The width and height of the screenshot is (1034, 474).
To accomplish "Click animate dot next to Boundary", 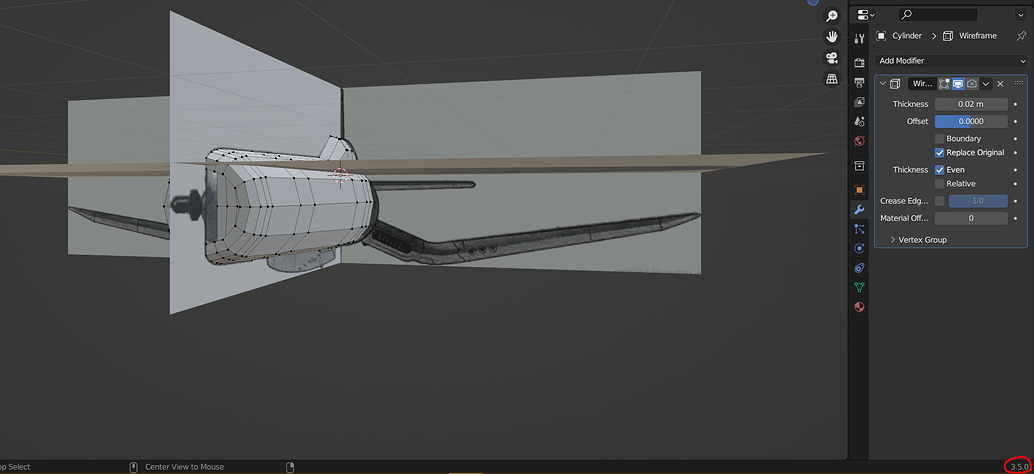I will (x=1016, y=138).
